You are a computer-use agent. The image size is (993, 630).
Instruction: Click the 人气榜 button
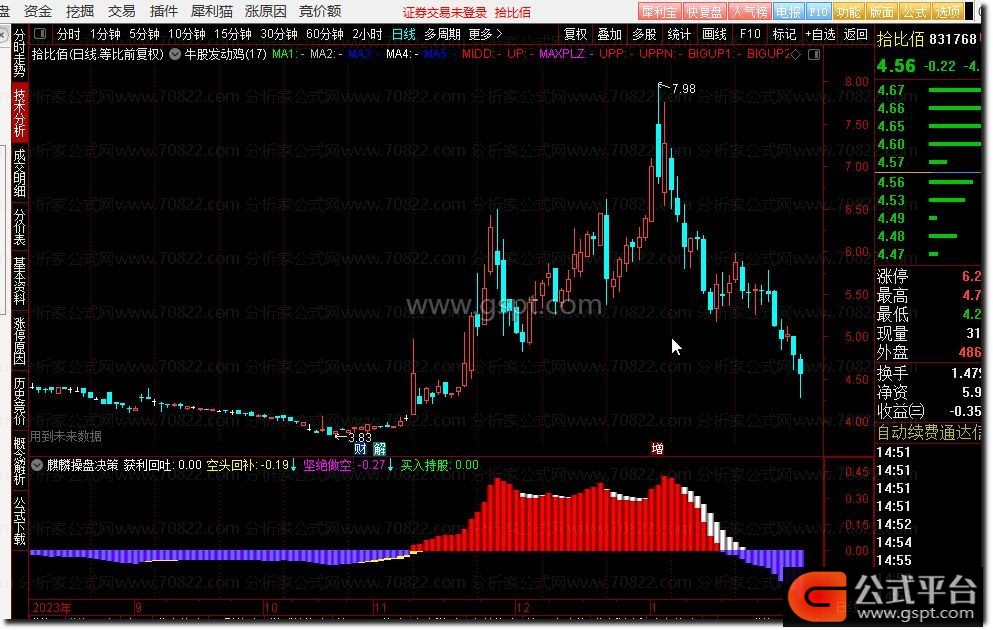tap(749, 11)
